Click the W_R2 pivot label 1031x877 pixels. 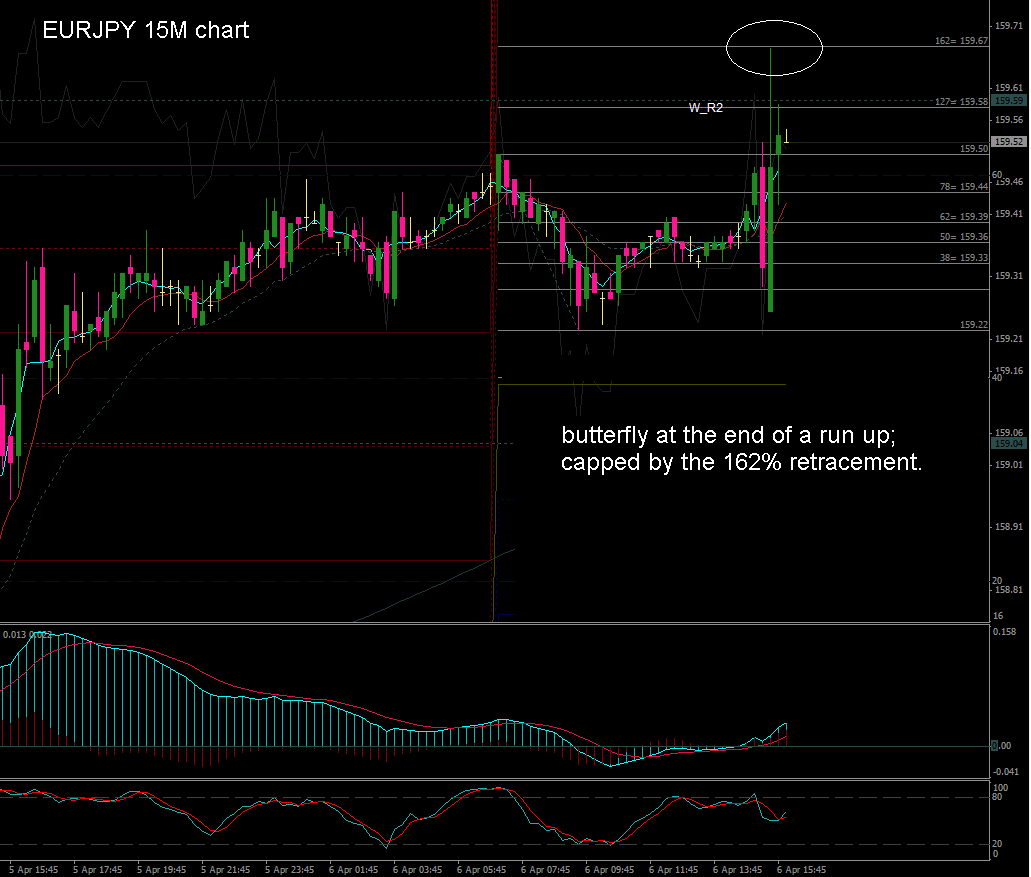pyautogui.click(x=706, y=108)
